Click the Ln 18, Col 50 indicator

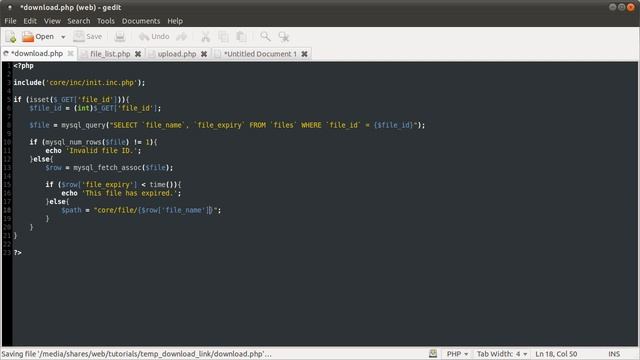click(x=556, y=354)
